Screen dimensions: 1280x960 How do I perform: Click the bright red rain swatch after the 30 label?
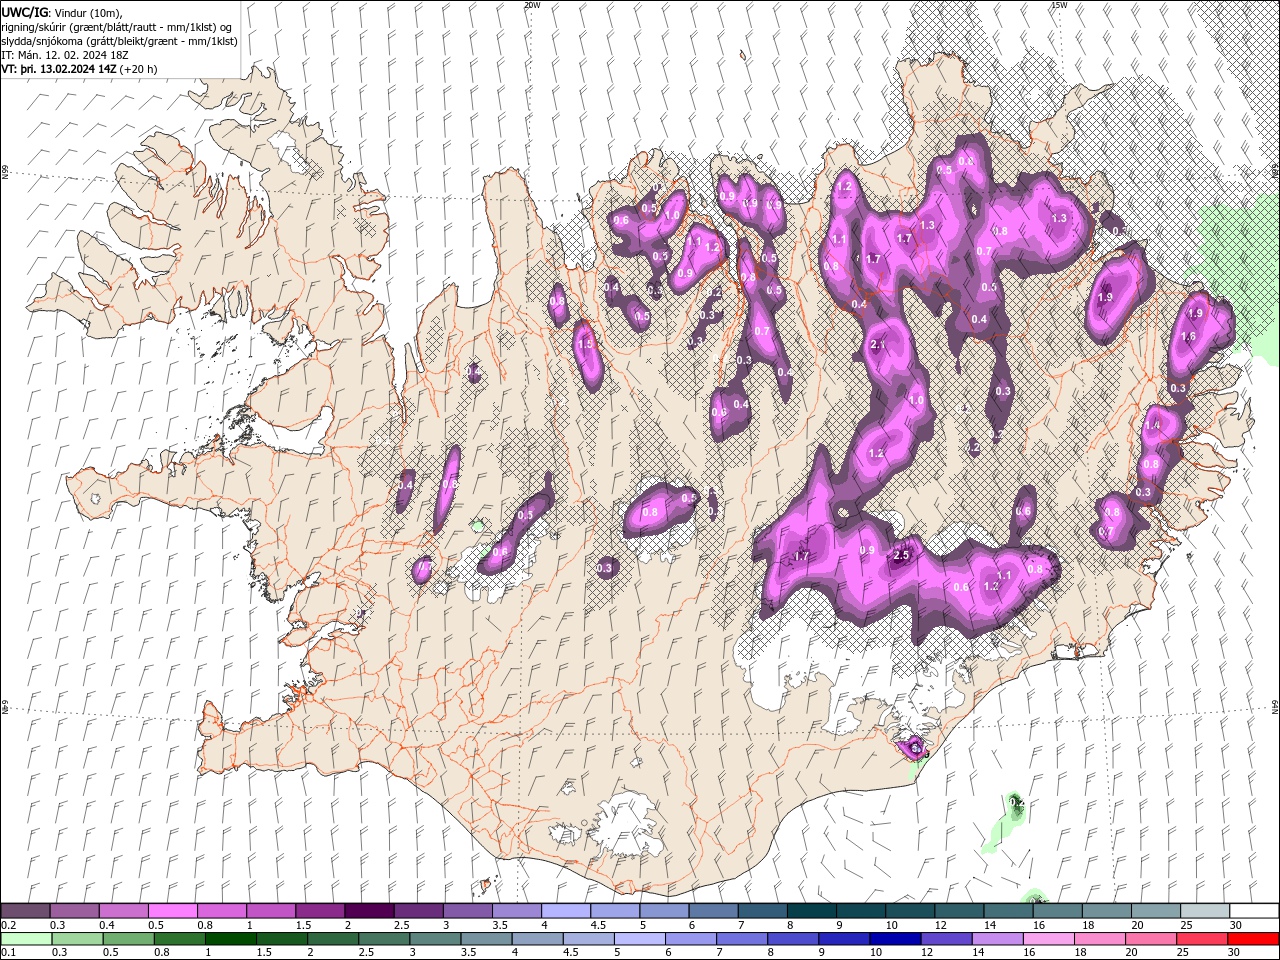[x=1253, y=939]
